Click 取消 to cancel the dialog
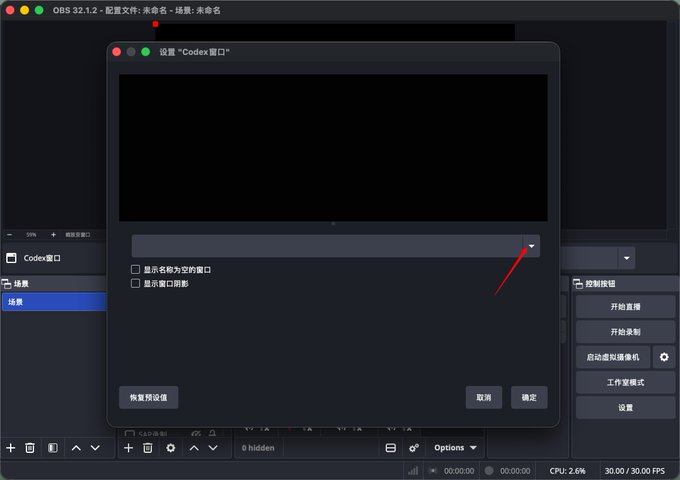Screen dimensions: 680x480 point(484,398)
